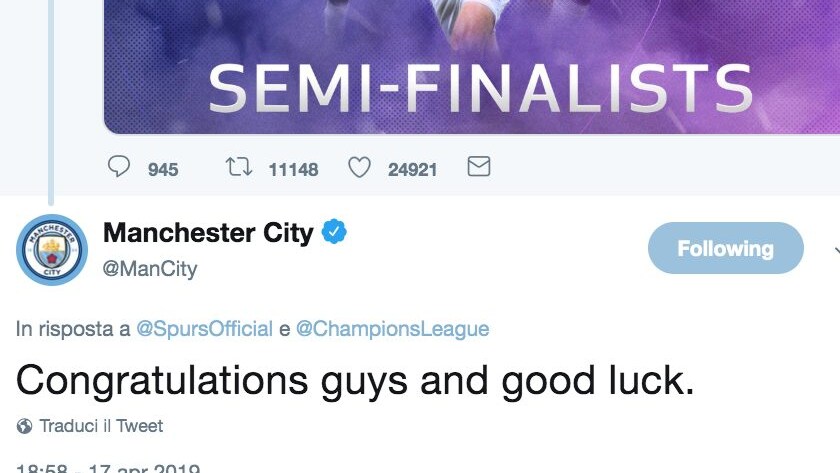The width and height of the screenshot is (840, 473).
Task: Open the @ChampionsLeague mention link
Action: [x=392, y=328]
